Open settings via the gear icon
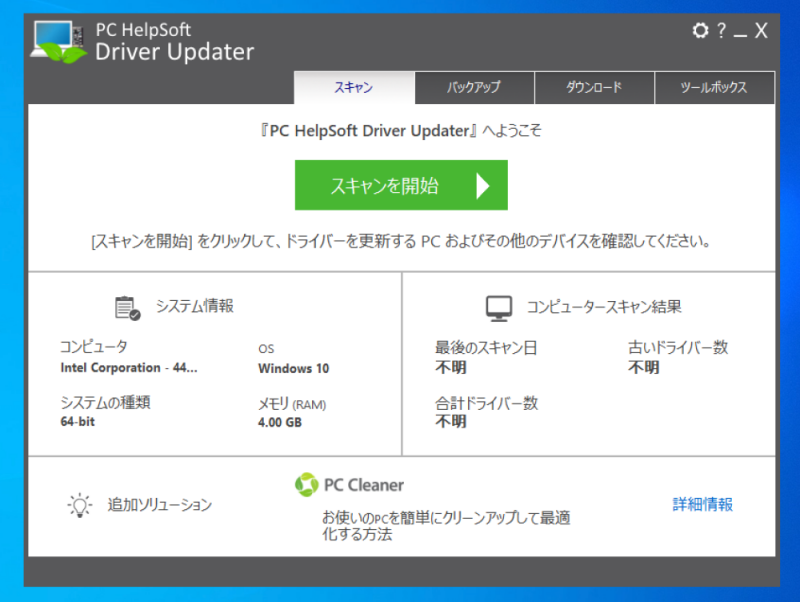The image size is (800, 602). [701, 31]
